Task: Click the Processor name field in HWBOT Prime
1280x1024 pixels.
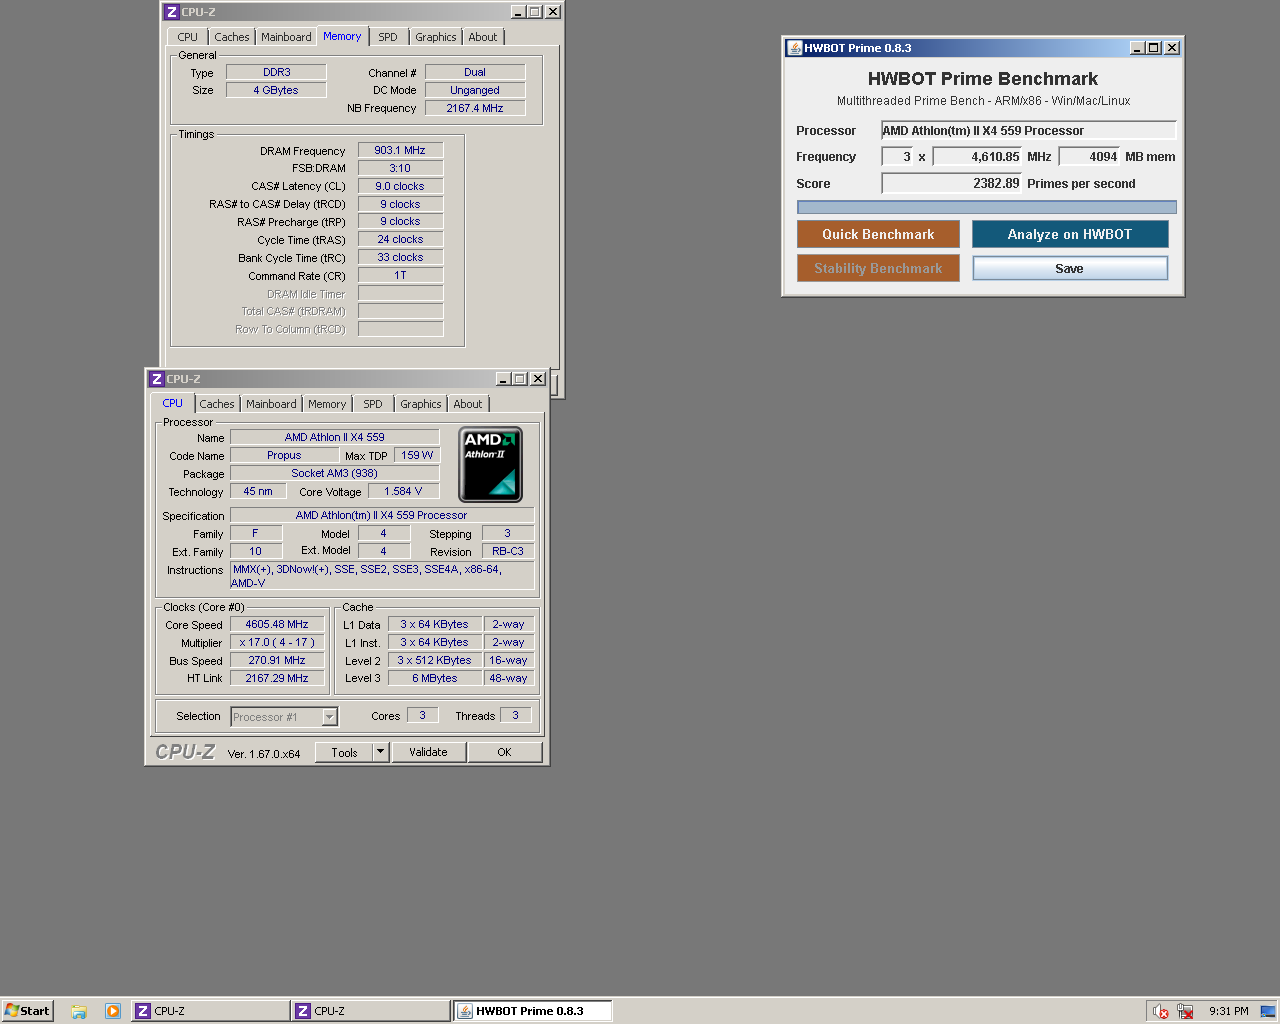Action: (1028, 130)
